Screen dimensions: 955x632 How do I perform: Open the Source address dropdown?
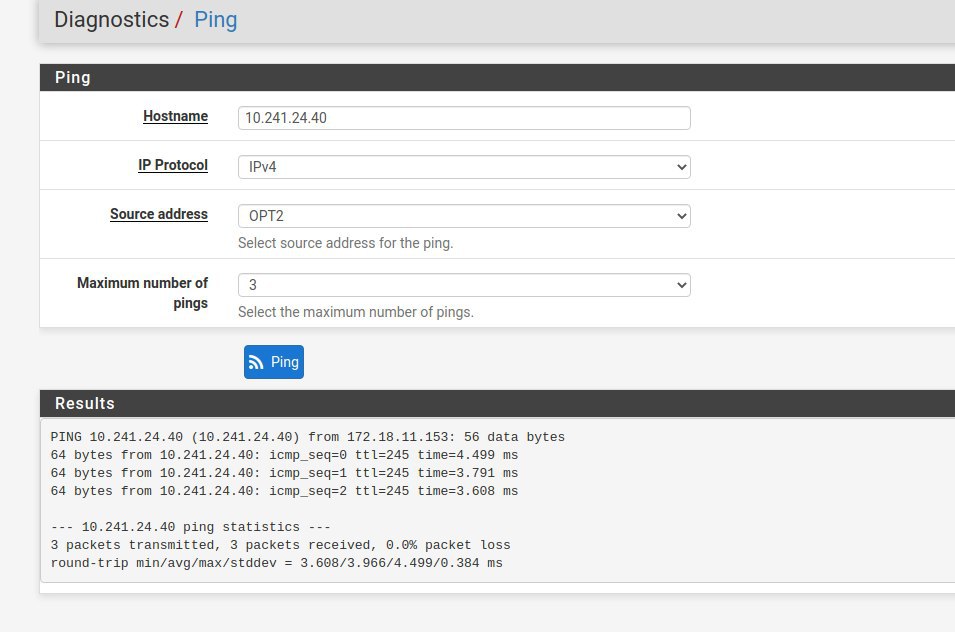tap(464, 216)
